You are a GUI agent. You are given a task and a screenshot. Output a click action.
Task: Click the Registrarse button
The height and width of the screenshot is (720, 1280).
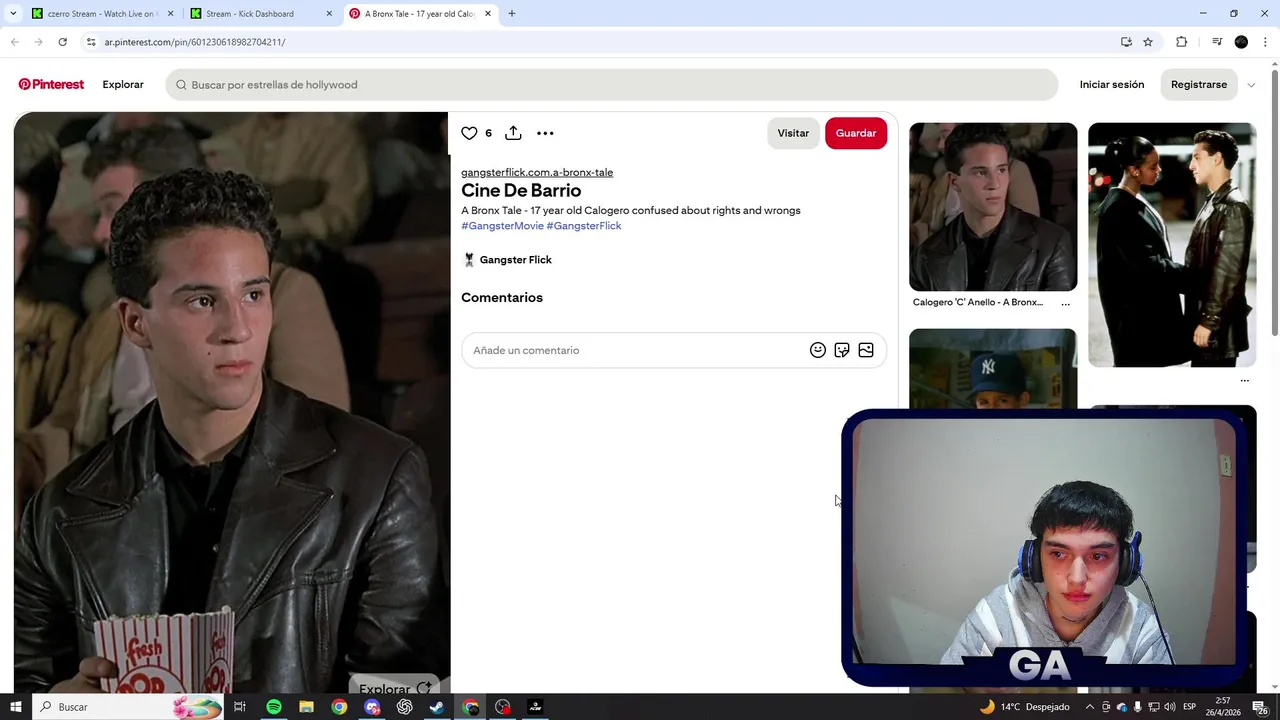tap(1199, 85)
